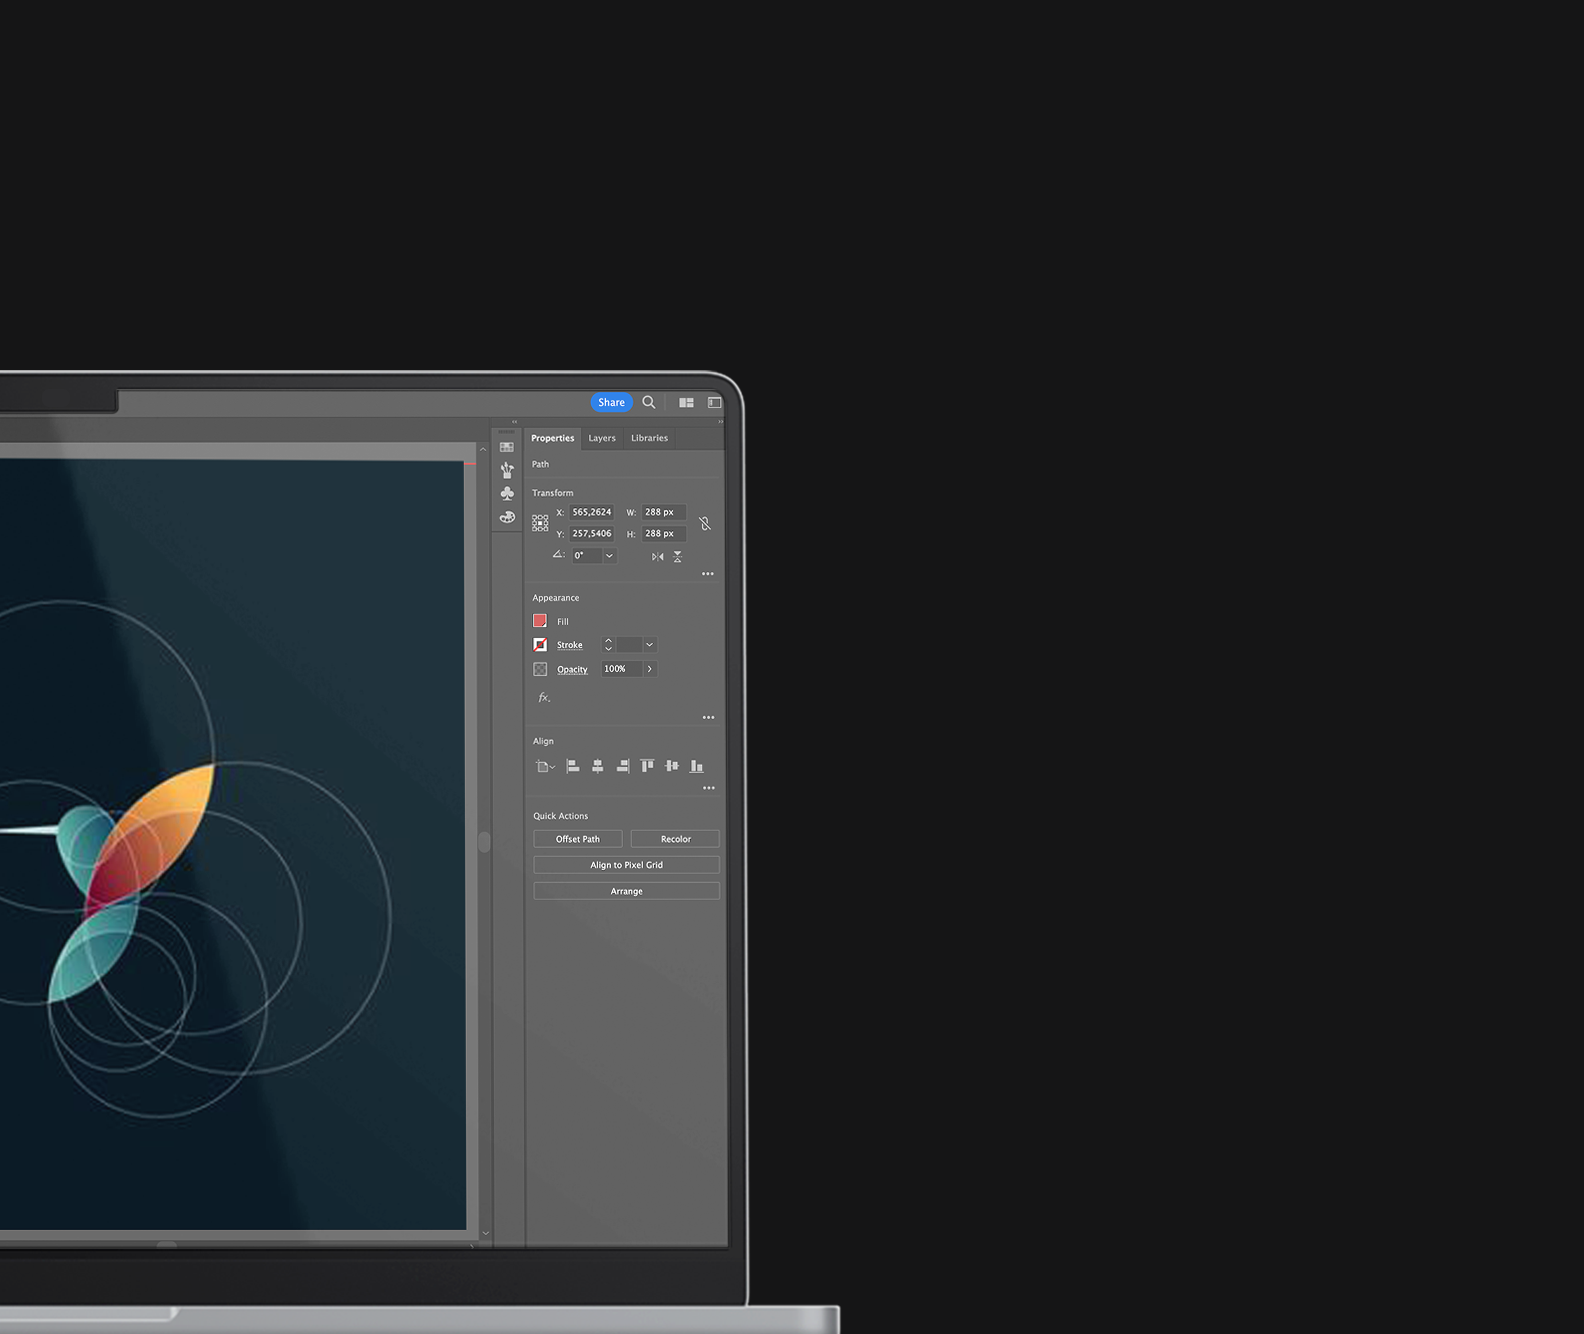
Task: Flip the selection vertically
Action: click(677, 557)
